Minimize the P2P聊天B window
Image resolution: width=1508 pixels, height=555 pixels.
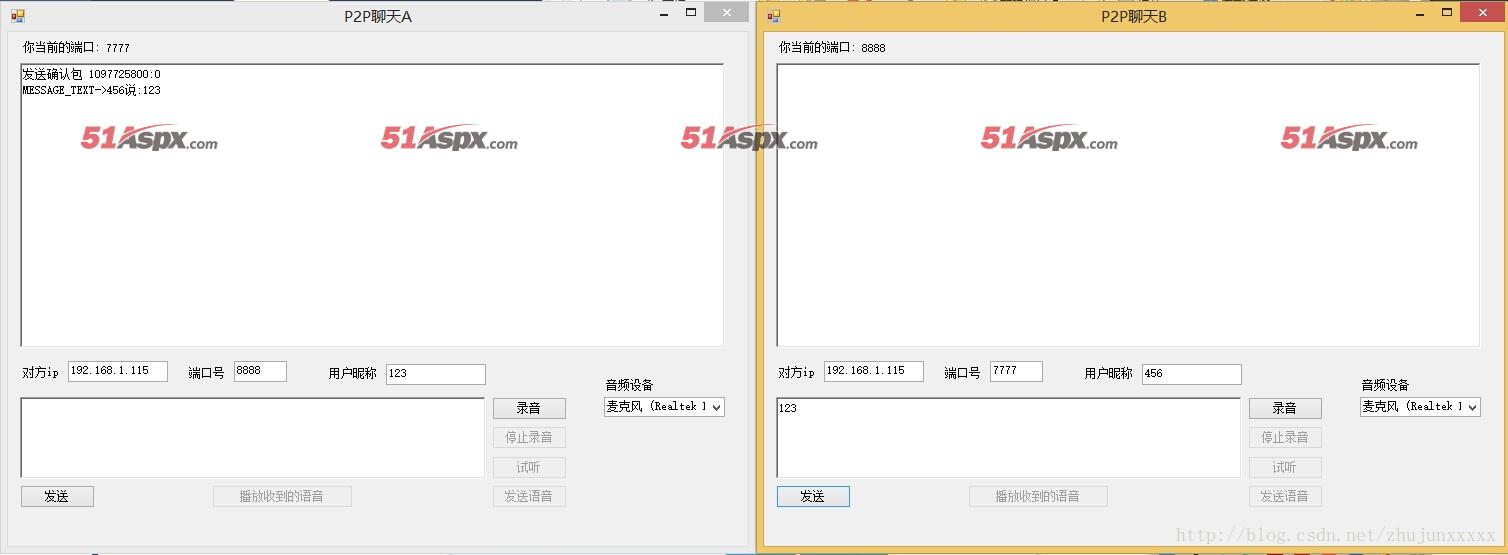[x=1421, y=13]
